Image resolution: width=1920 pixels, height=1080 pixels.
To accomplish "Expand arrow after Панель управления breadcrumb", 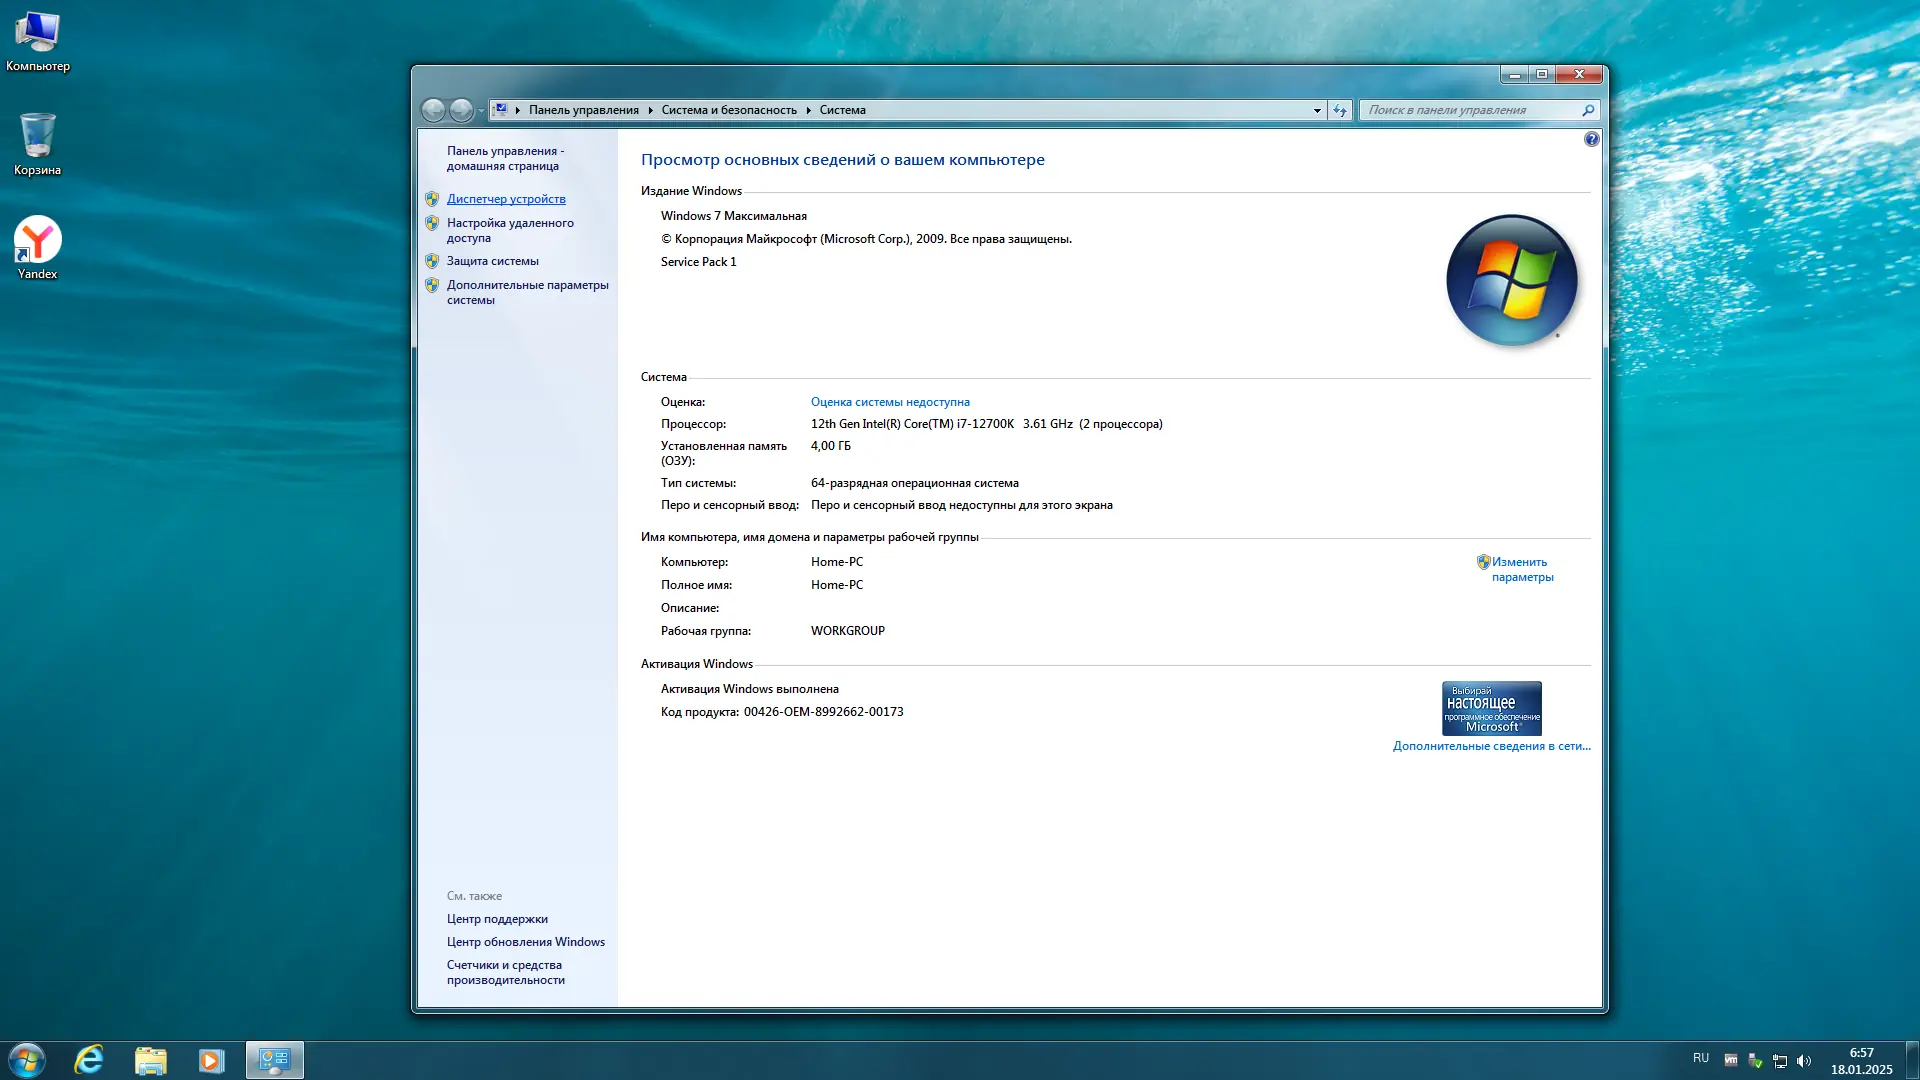I will click(x=650, y=110).
